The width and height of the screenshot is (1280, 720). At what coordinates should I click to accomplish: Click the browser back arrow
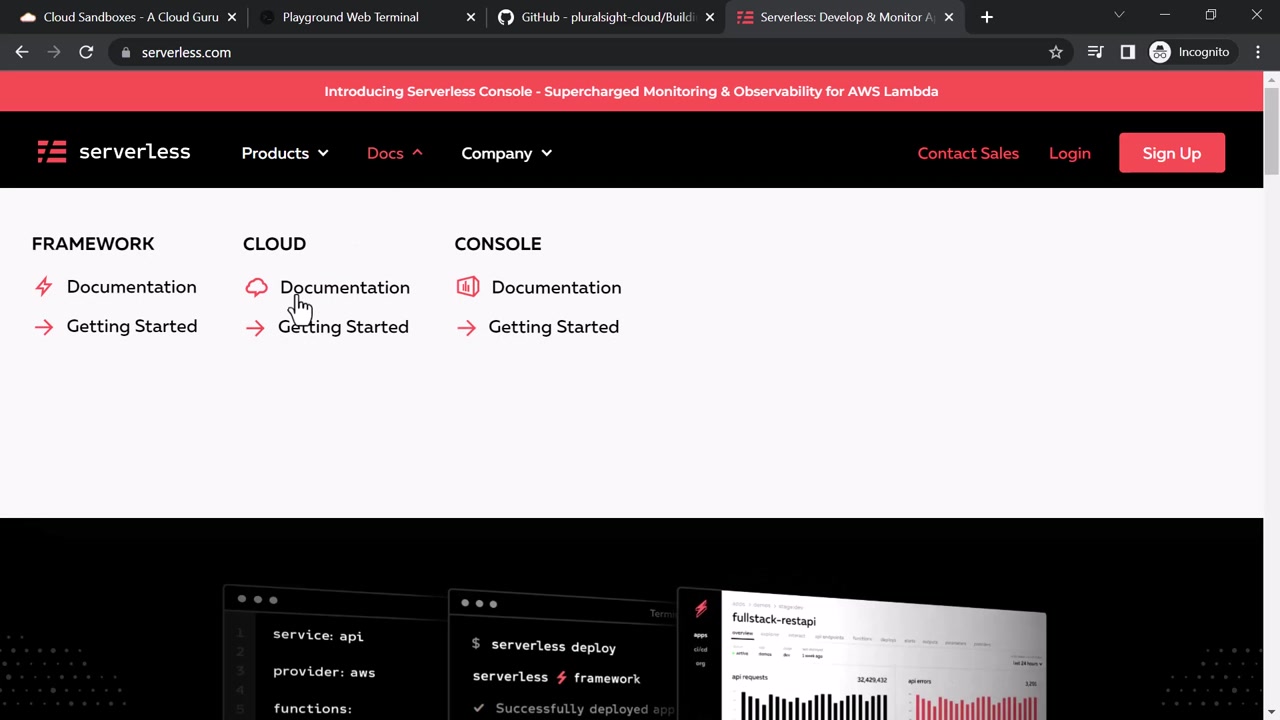coord(22,52)
